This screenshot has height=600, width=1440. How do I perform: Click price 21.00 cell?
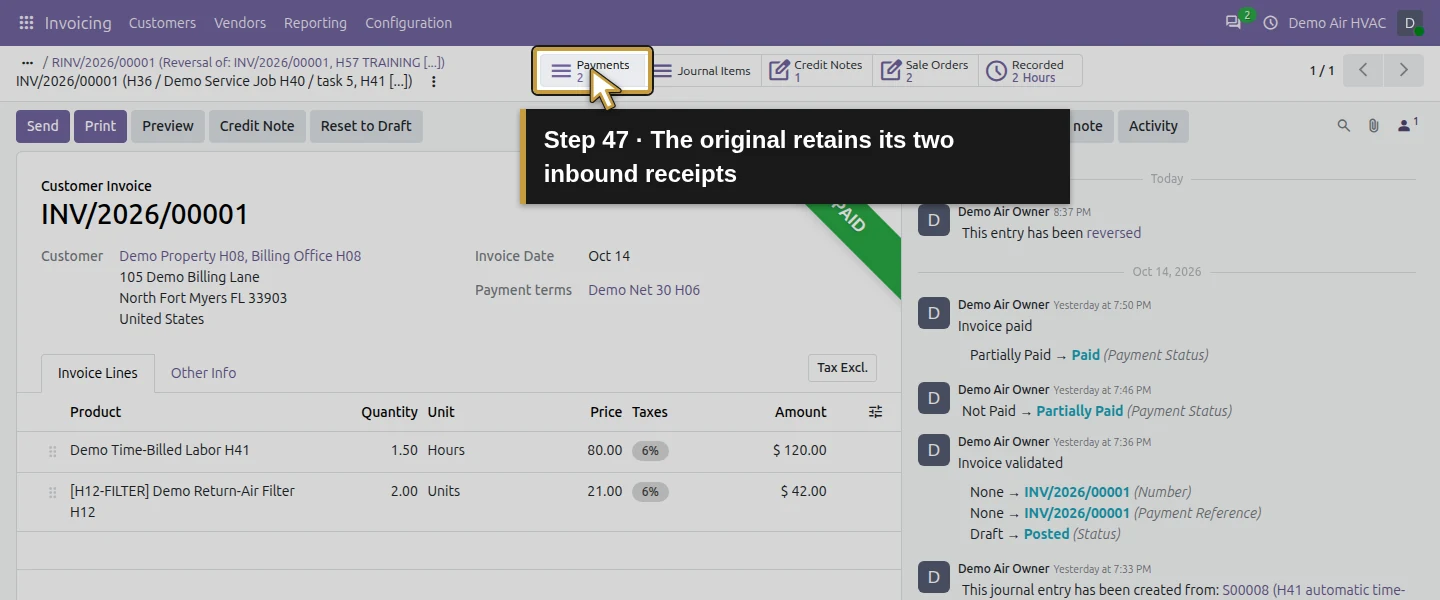[604, 491]
